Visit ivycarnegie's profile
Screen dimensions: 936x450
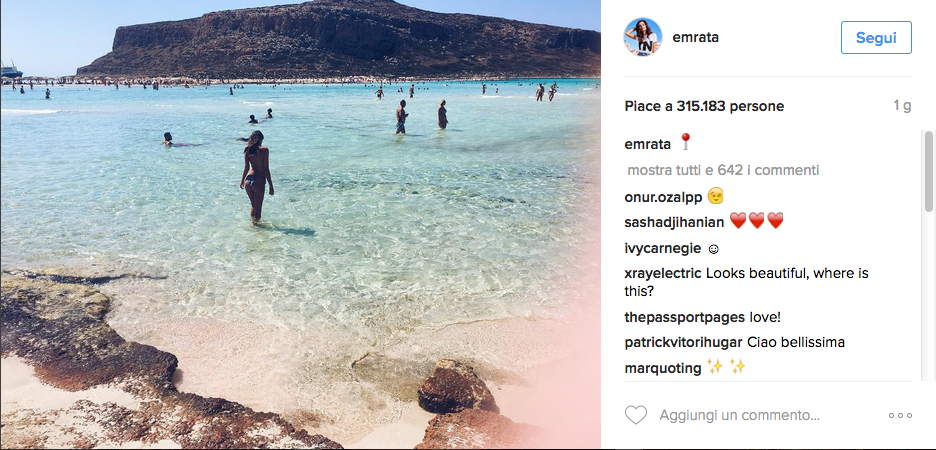663,248
